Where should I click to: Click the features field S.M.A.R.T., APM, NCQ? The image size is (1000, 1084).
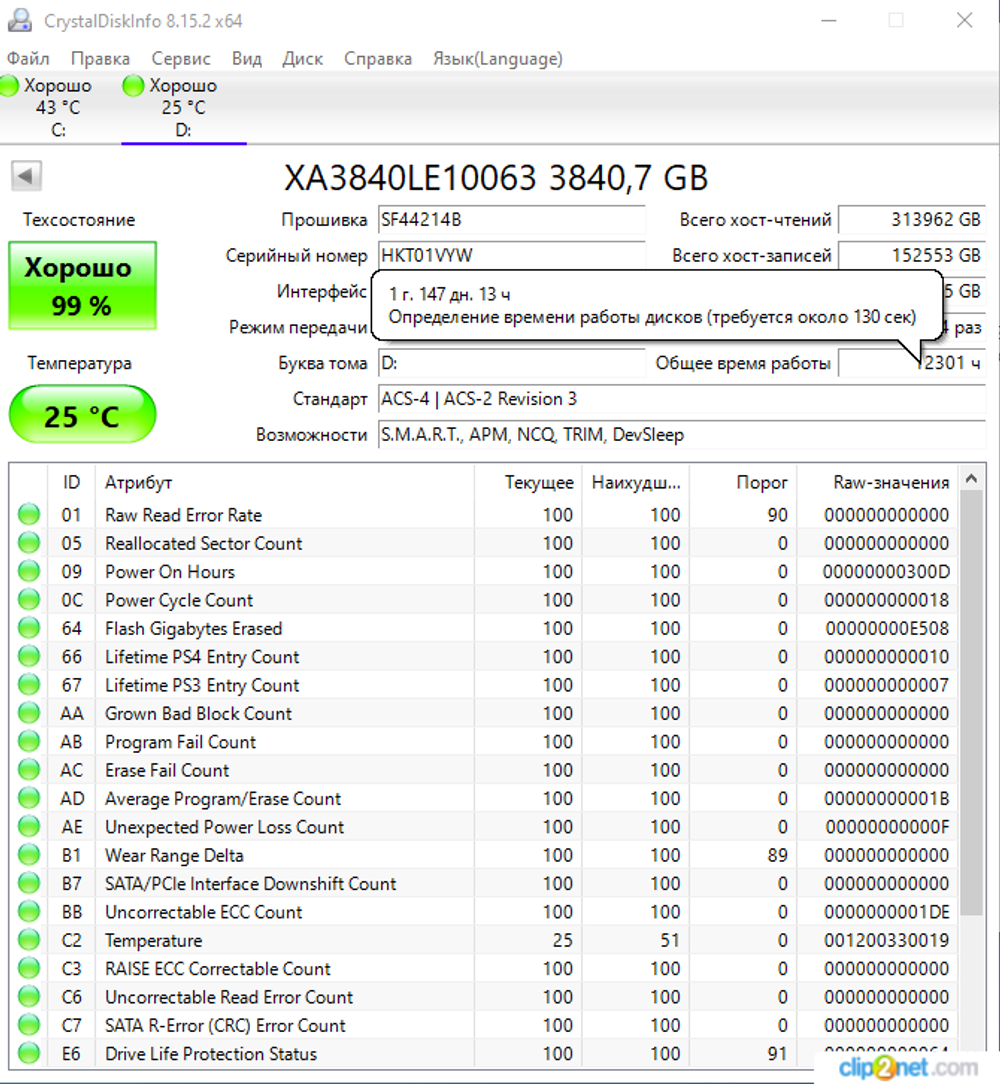pos(681,435)
